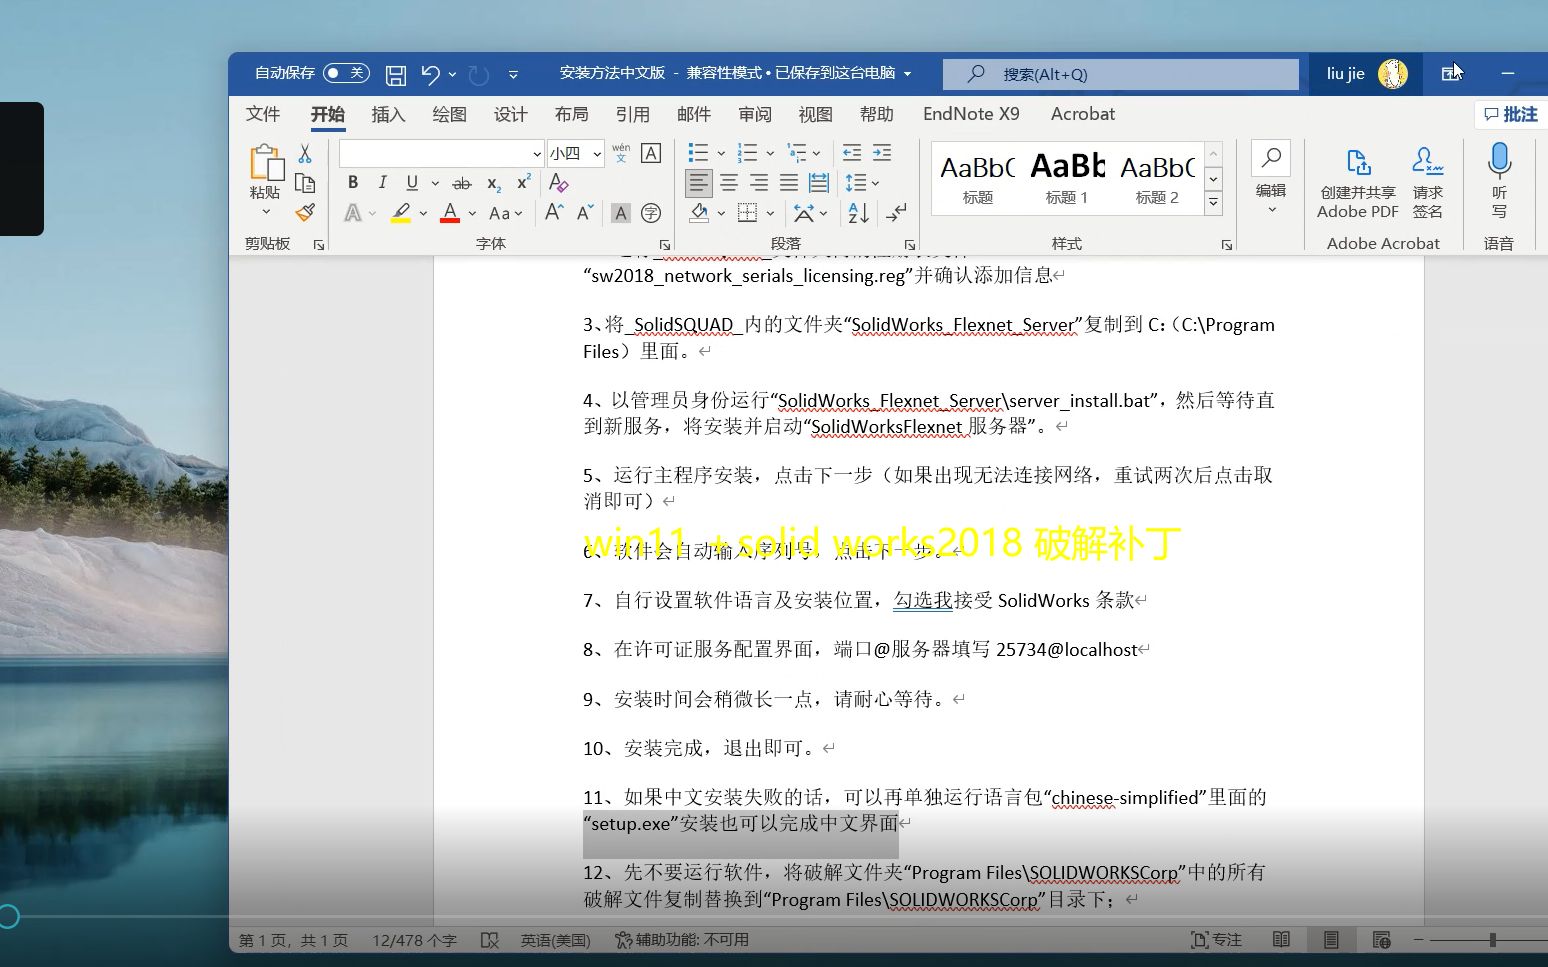
Task: Open the ribbon display options icon
Action: pyautogui.click(x=1451, y=74)
